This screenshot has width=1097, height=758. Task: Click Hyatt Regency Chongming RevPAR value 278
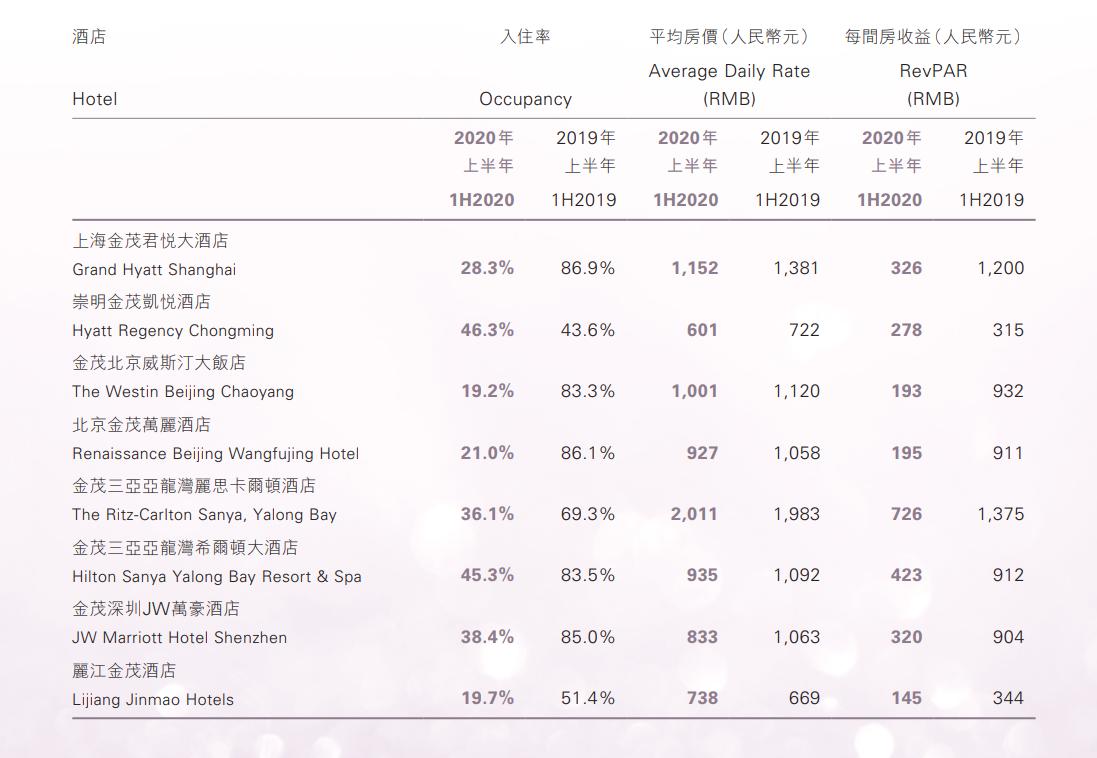(906, 330)
